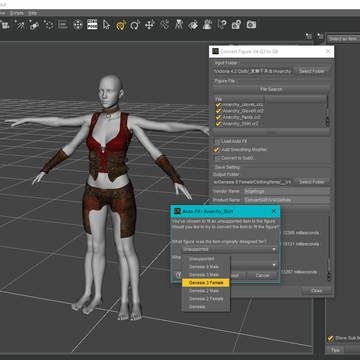Open the Select an Item dropdown

(x=343, y=39)
